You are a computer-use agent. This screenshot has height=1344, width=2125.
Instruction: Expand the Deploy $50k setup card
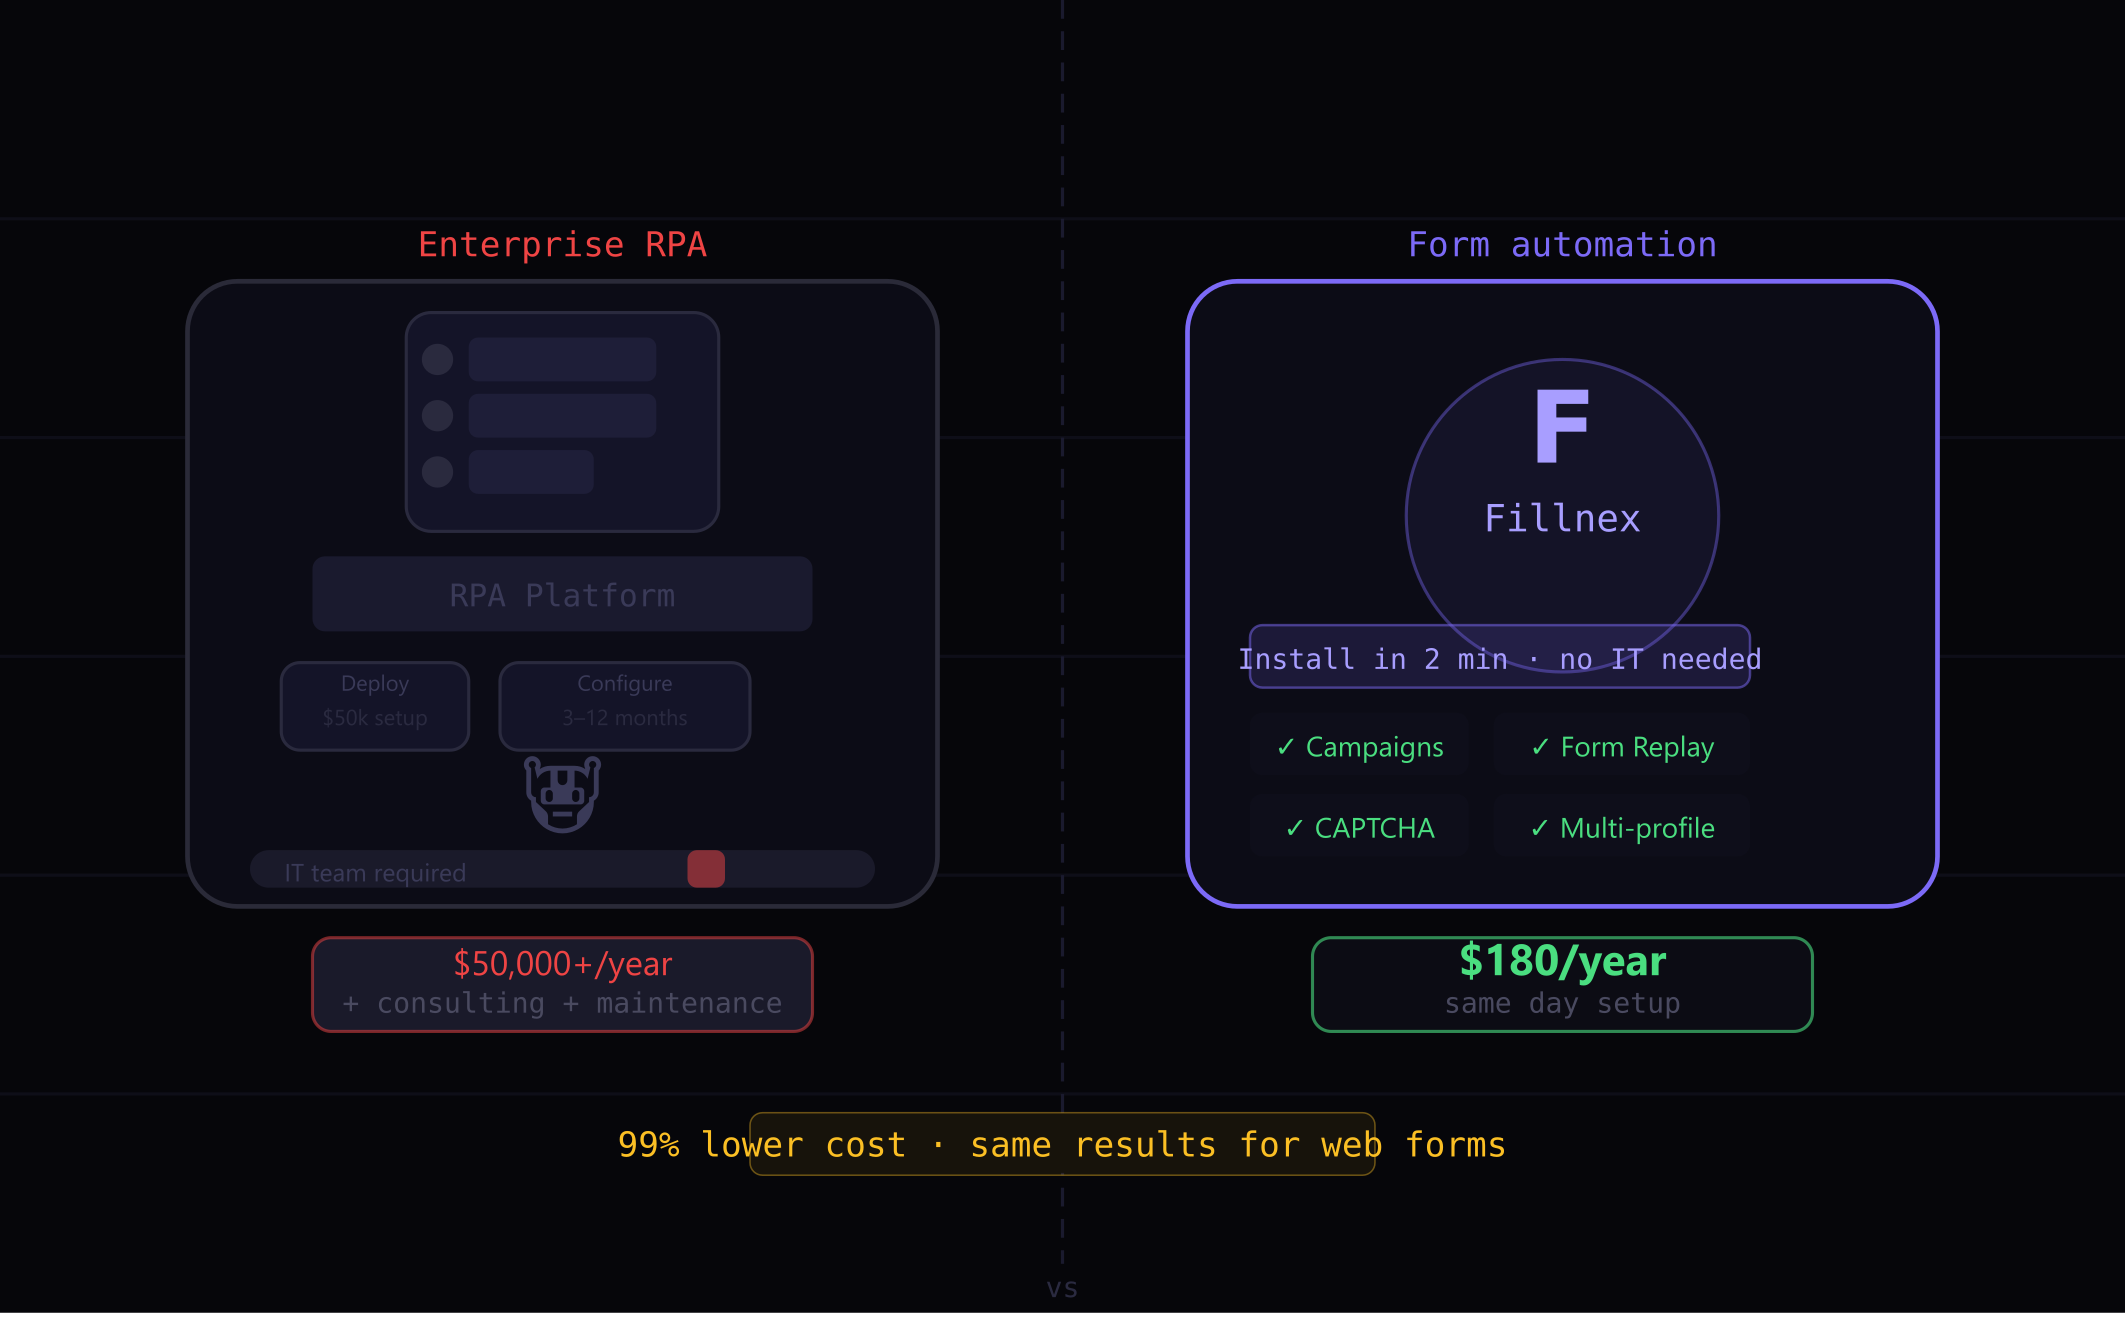tap(374, 705)
